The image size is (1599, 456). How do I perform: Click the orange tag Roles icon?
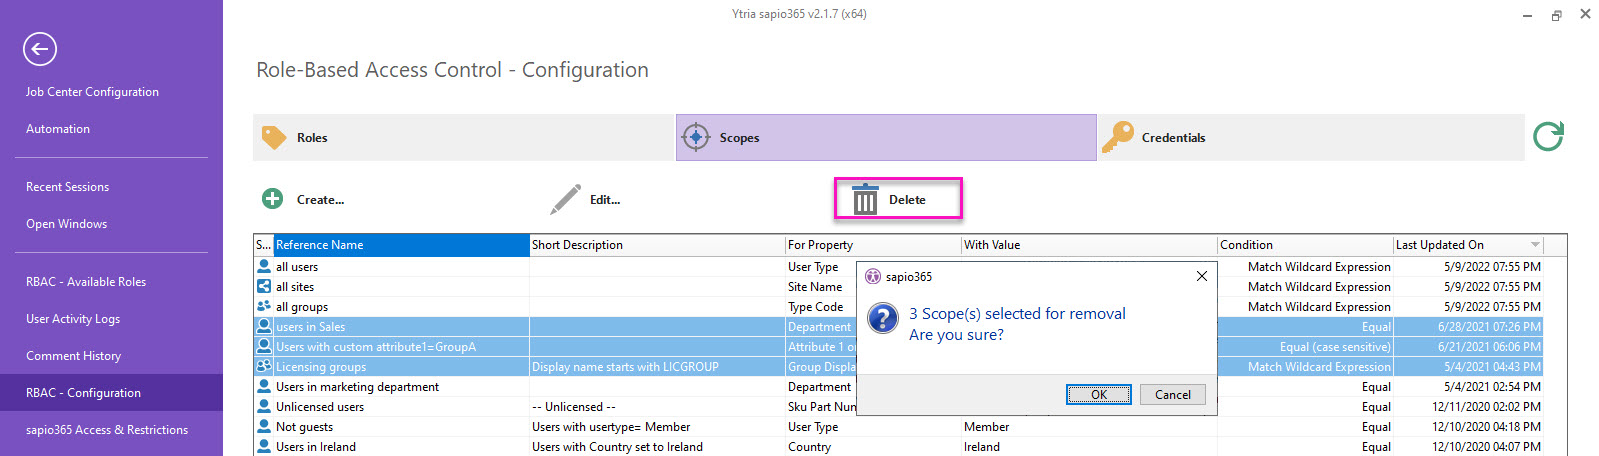click(x=274, y=137)
